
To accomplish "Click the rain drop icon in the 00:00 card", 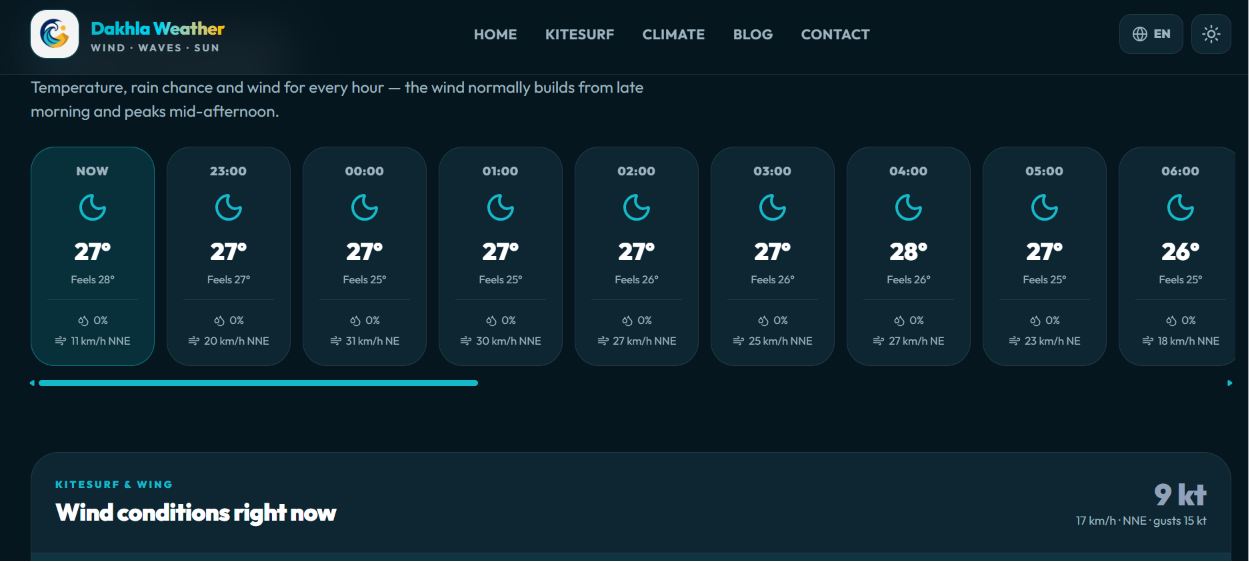I will coord(356,321).
